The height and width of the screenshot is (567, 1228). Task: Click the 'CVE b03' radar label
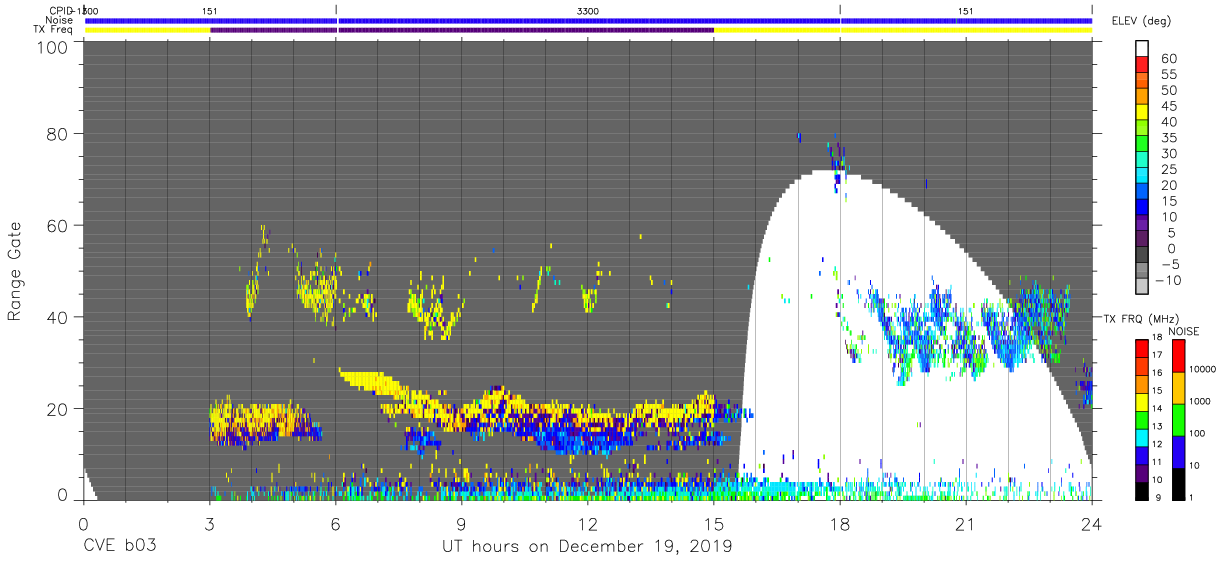point(121,547)
